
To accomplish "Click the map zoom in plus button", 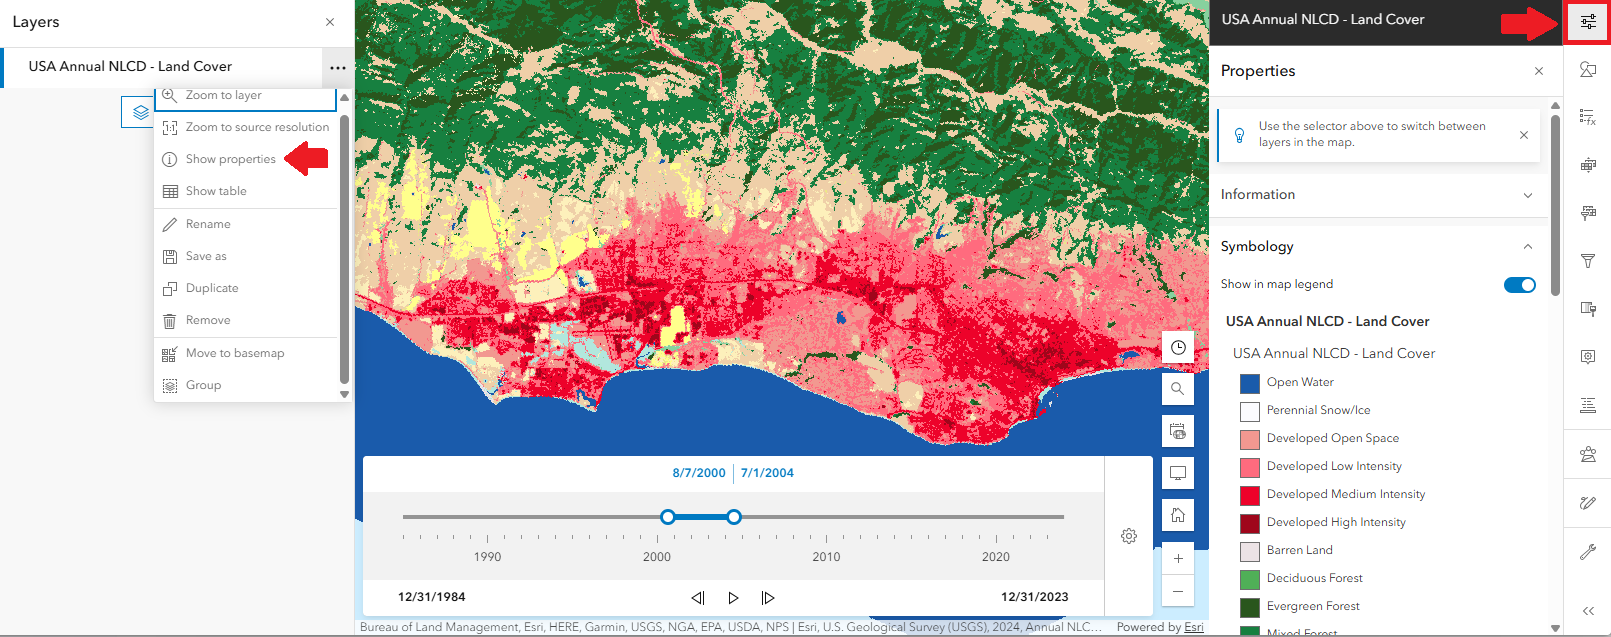I will [1178, 559].
